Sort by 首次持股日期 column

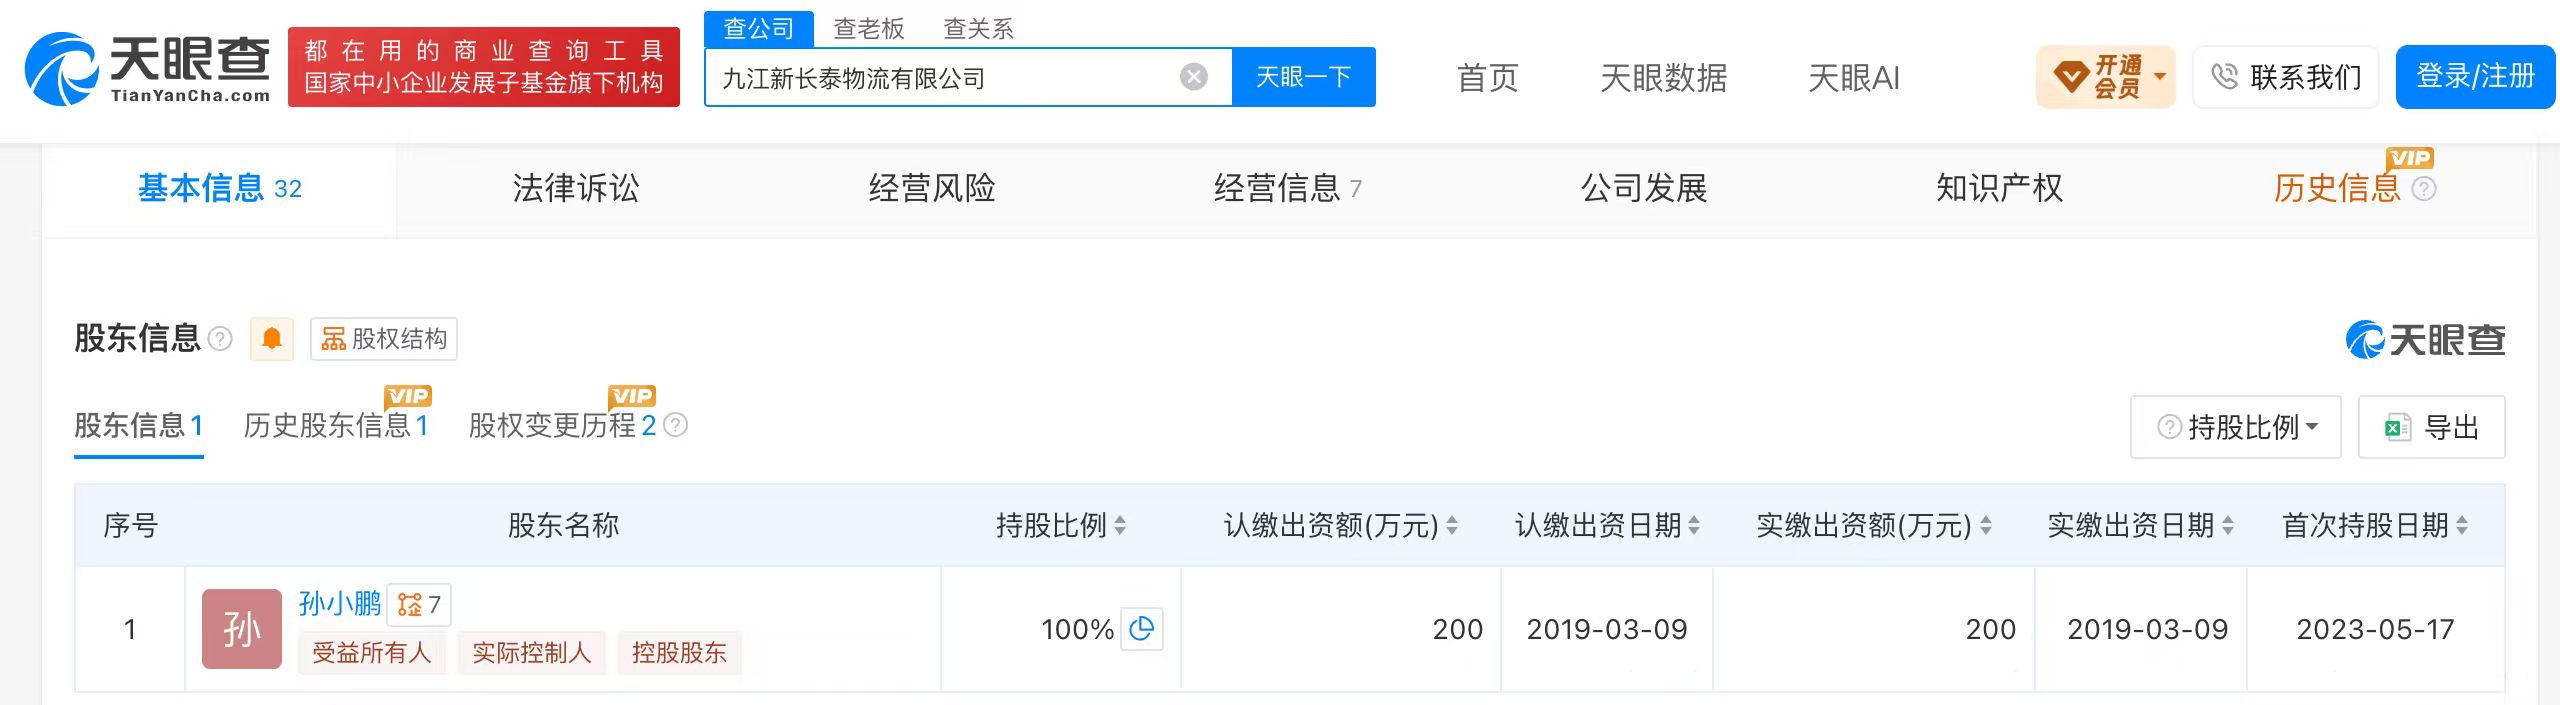2462,525
